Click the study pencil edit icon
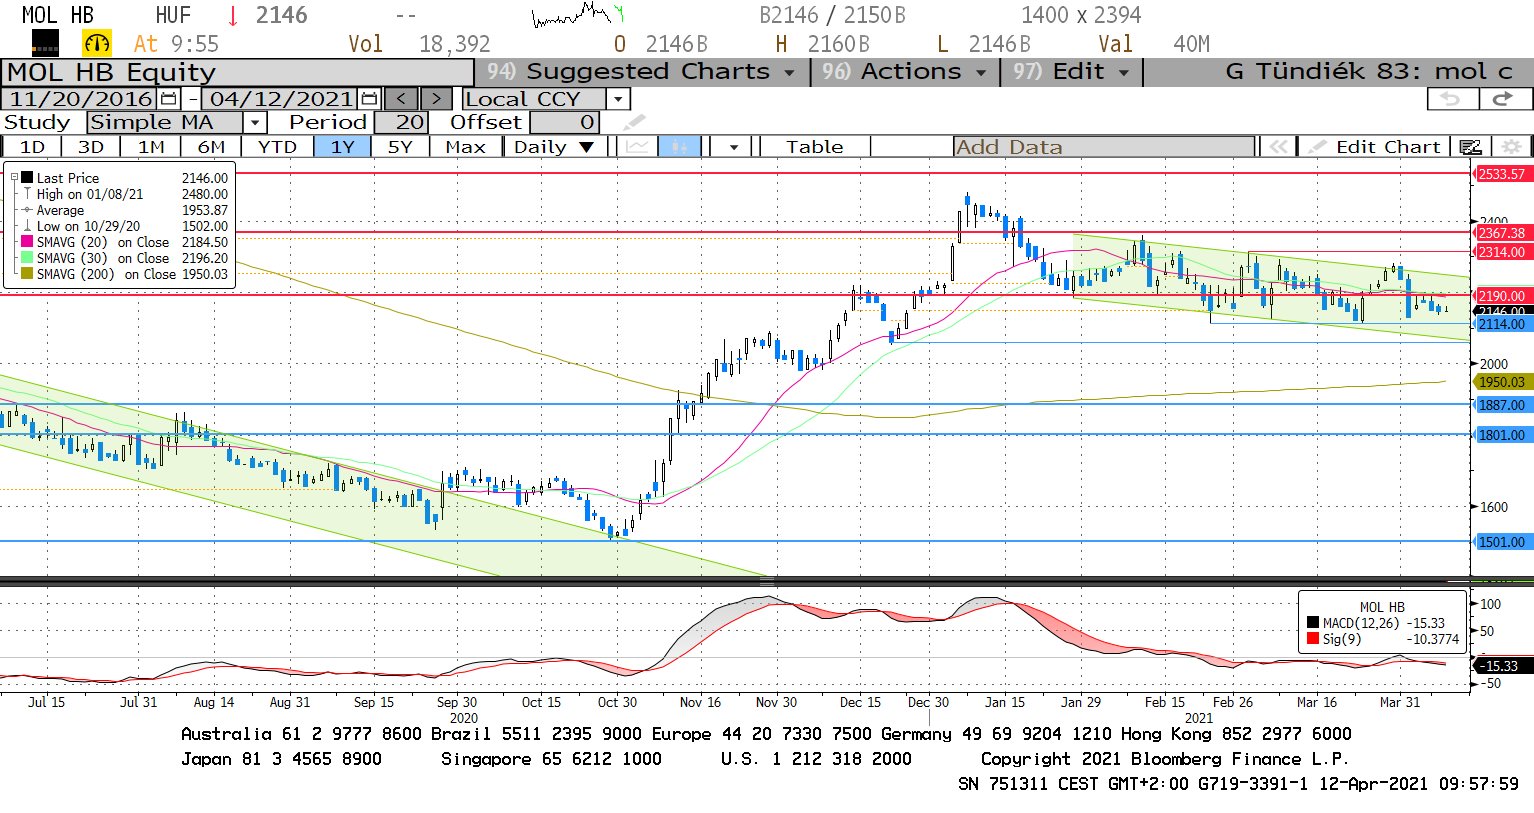This screenshot has height=813, width=1534. 634,123
